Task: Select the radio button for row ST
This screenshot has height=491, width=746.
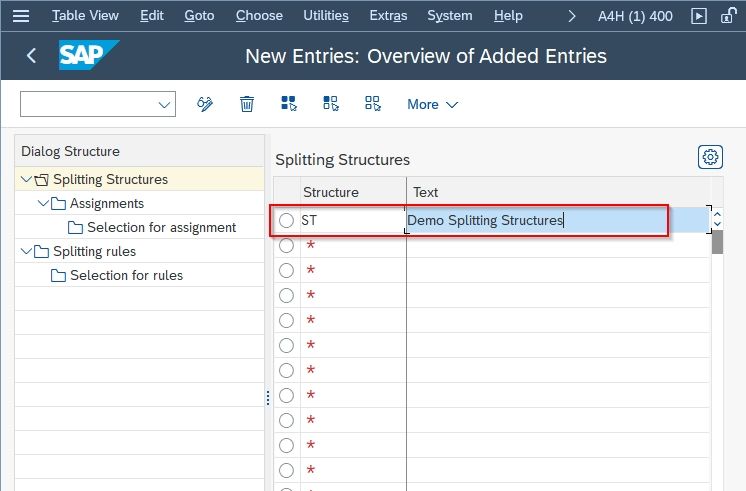Action: tap(286, 220)
